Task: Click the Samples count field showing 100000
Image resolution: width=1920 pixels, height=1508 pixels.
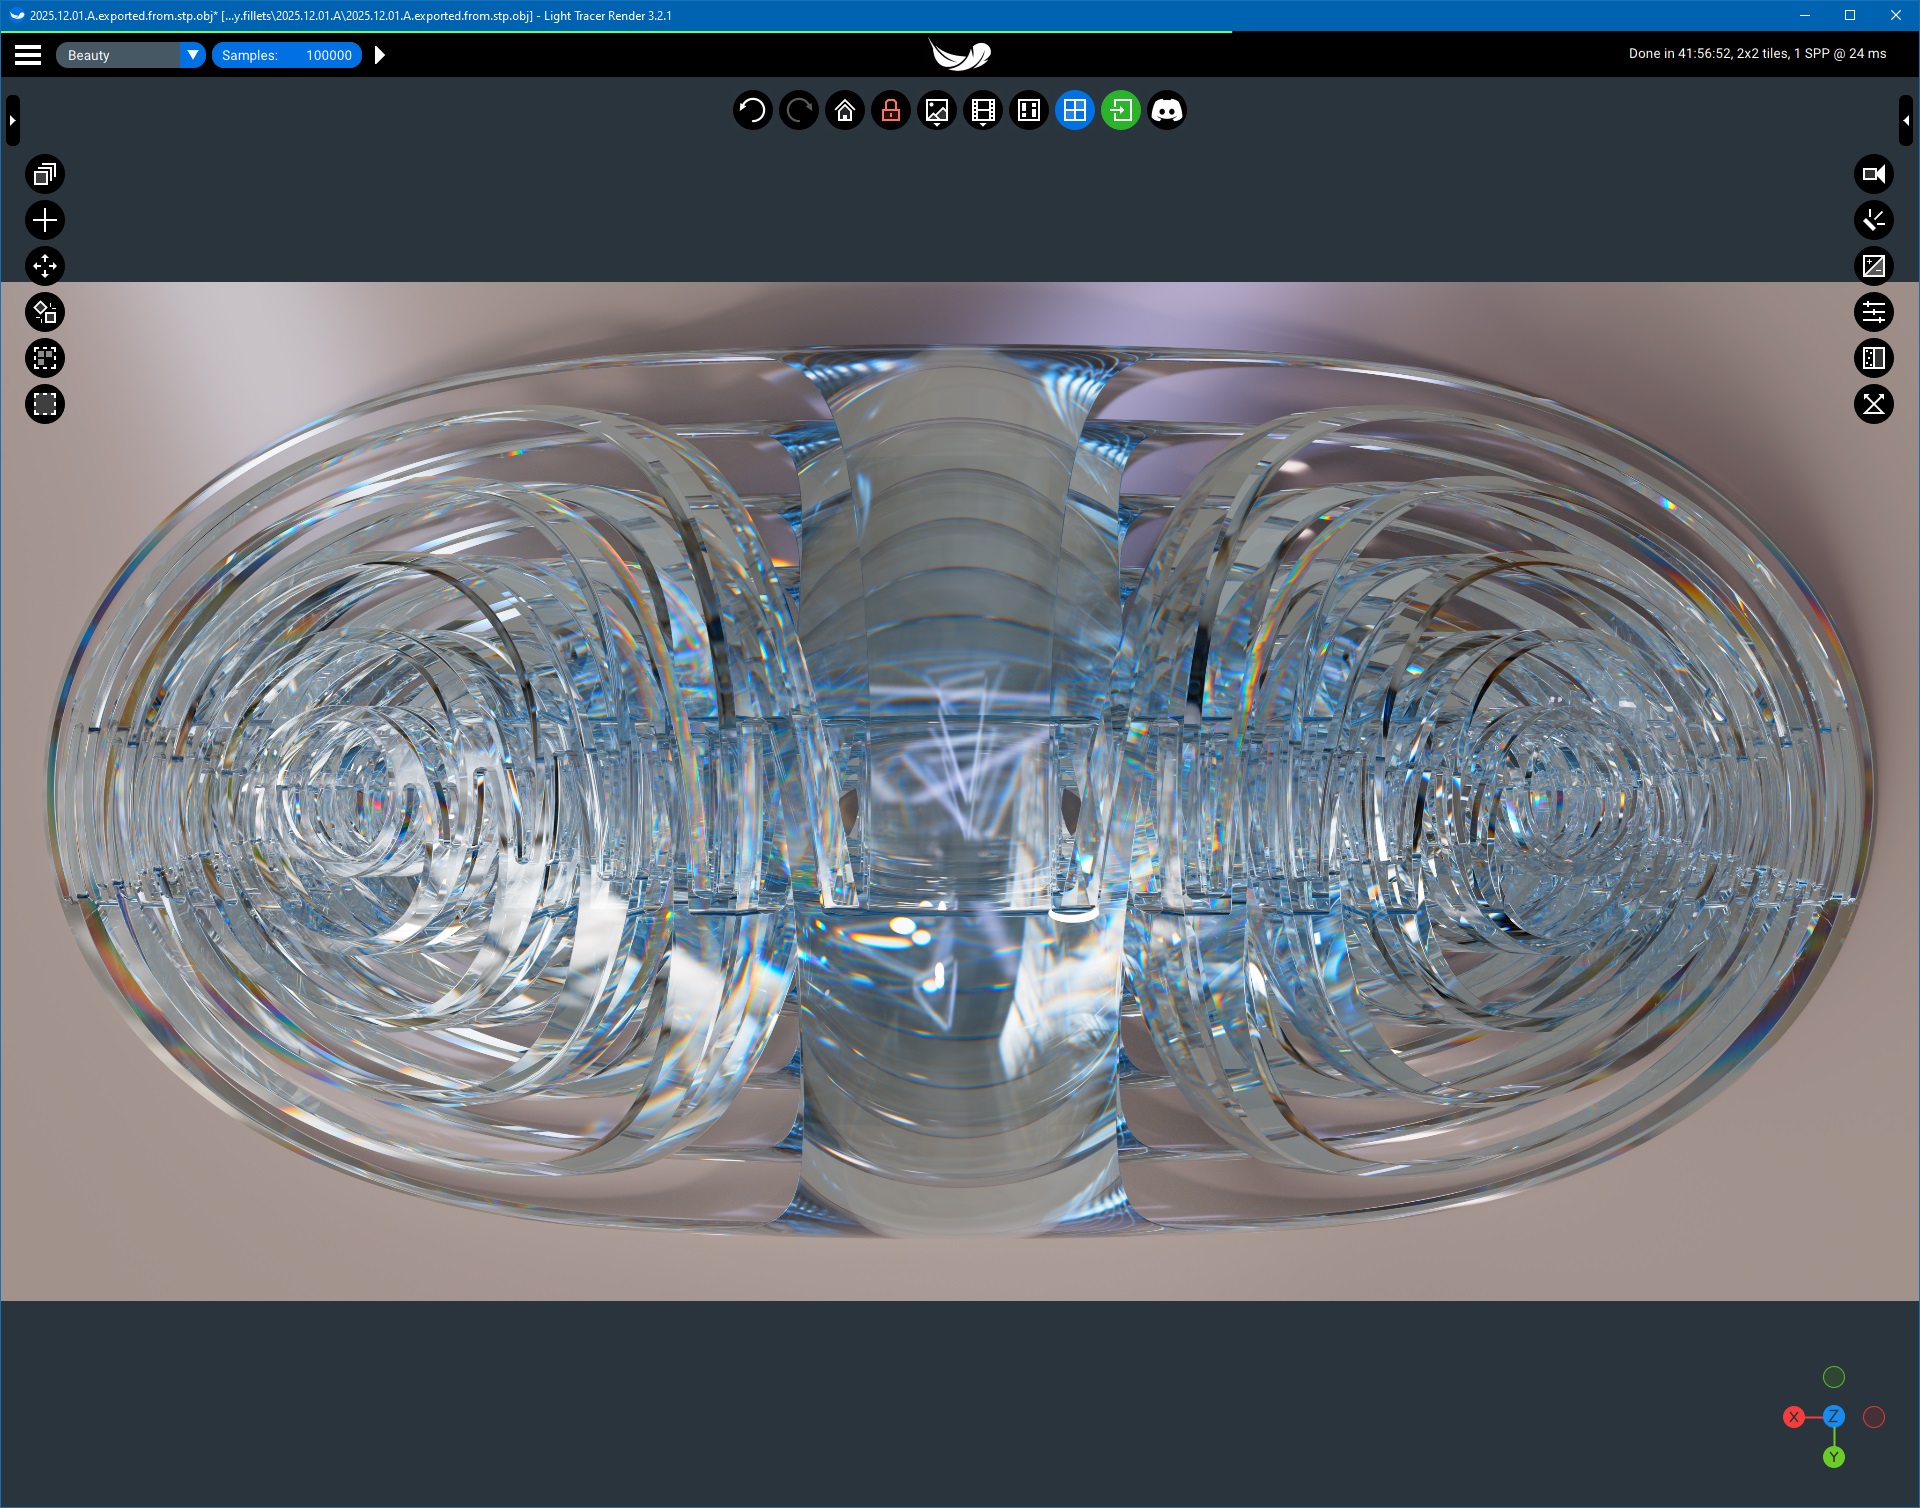Action: 328,55
